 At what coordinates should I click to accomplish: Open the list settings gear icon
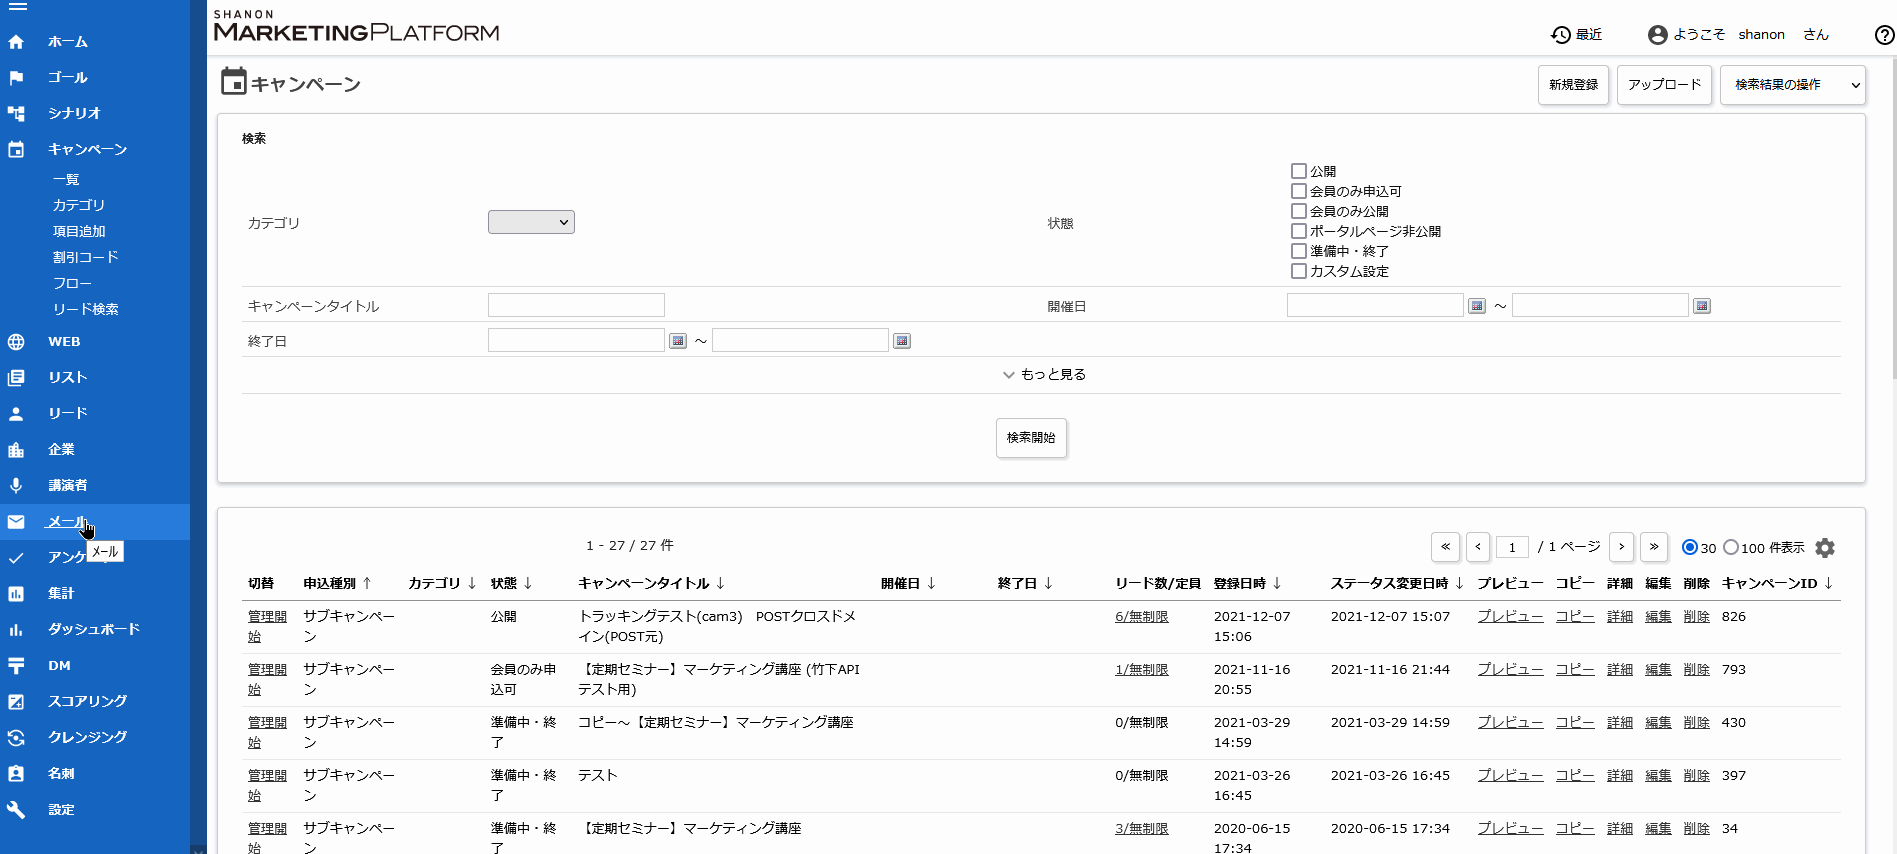(1825, 548)
